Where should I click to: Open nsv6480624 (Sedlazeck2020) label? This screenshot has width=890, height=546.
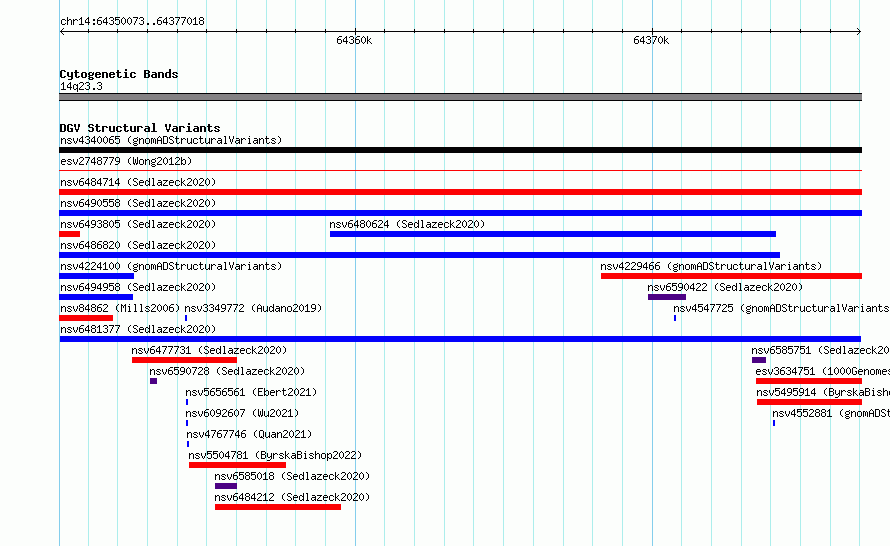pyautogui.click(x=407, y=224)
